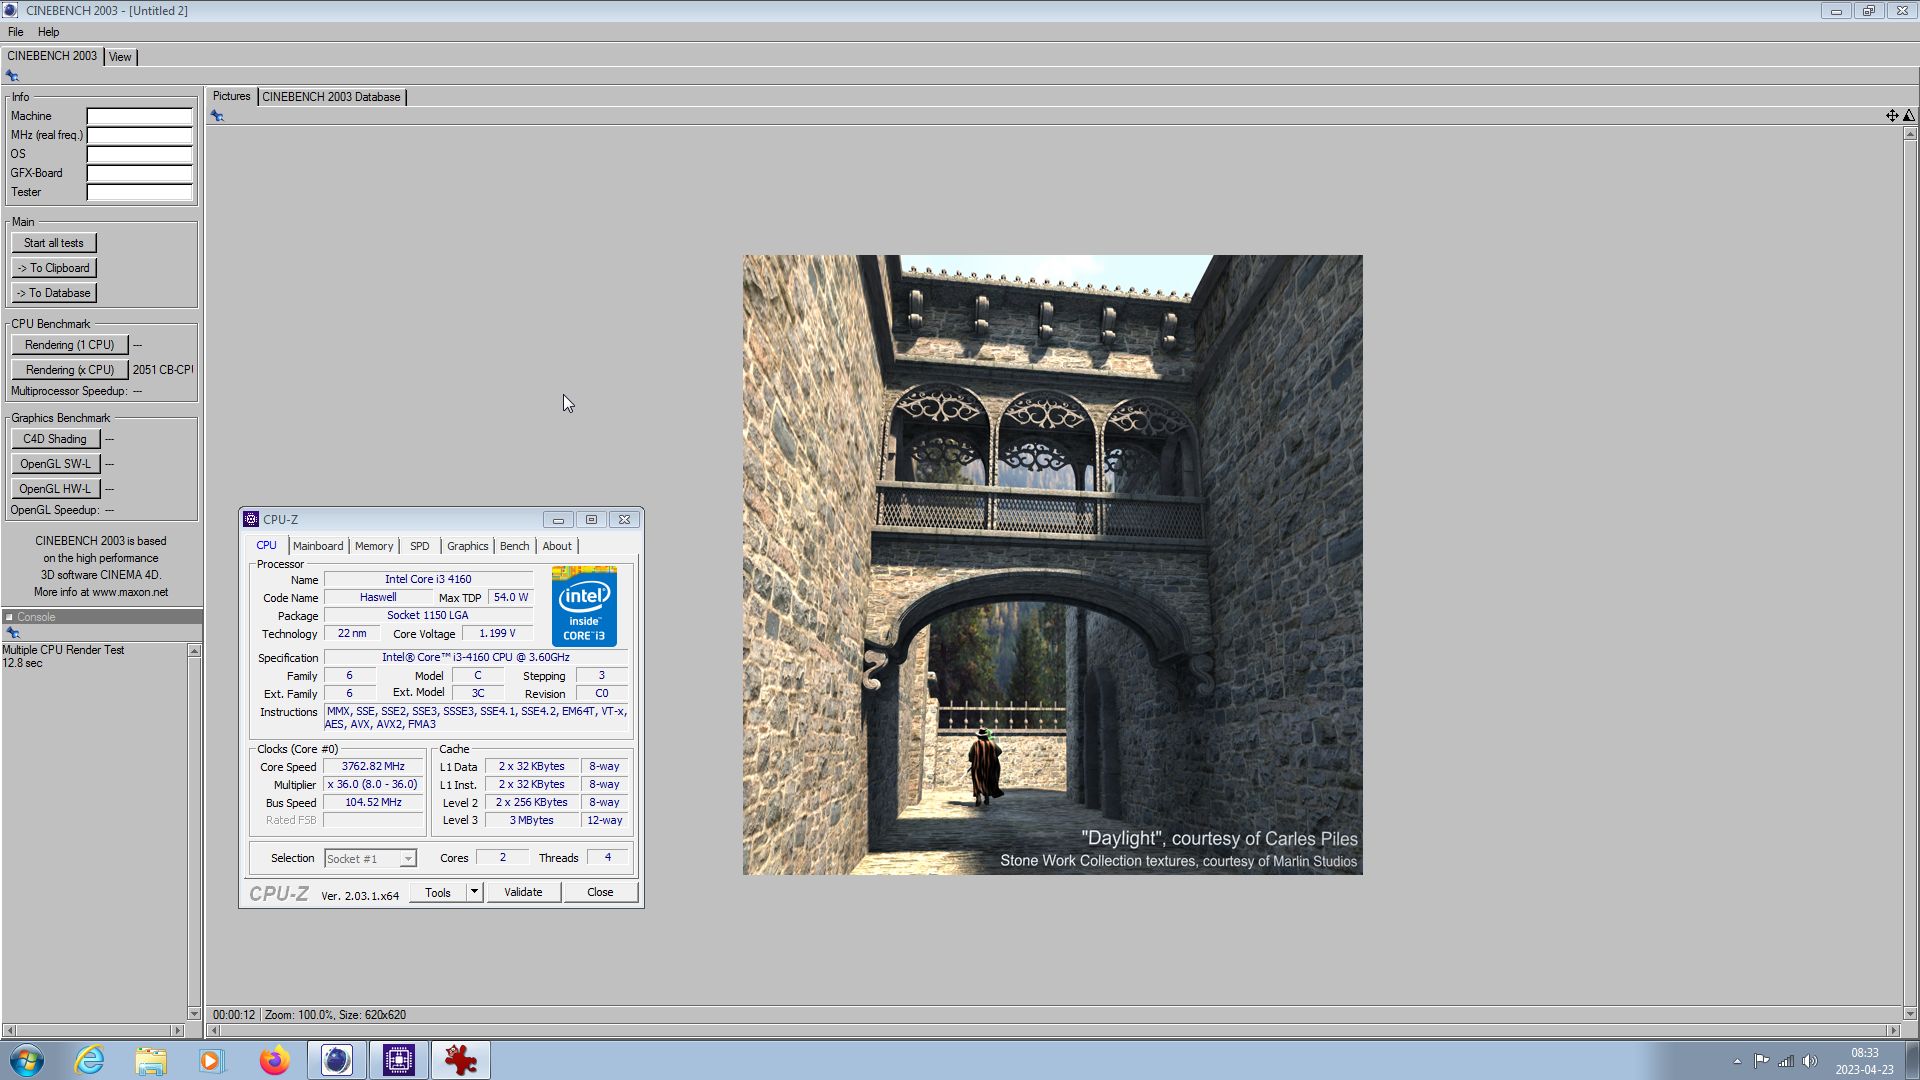Click the CPU-Z Close button

(x=600, y=892)
